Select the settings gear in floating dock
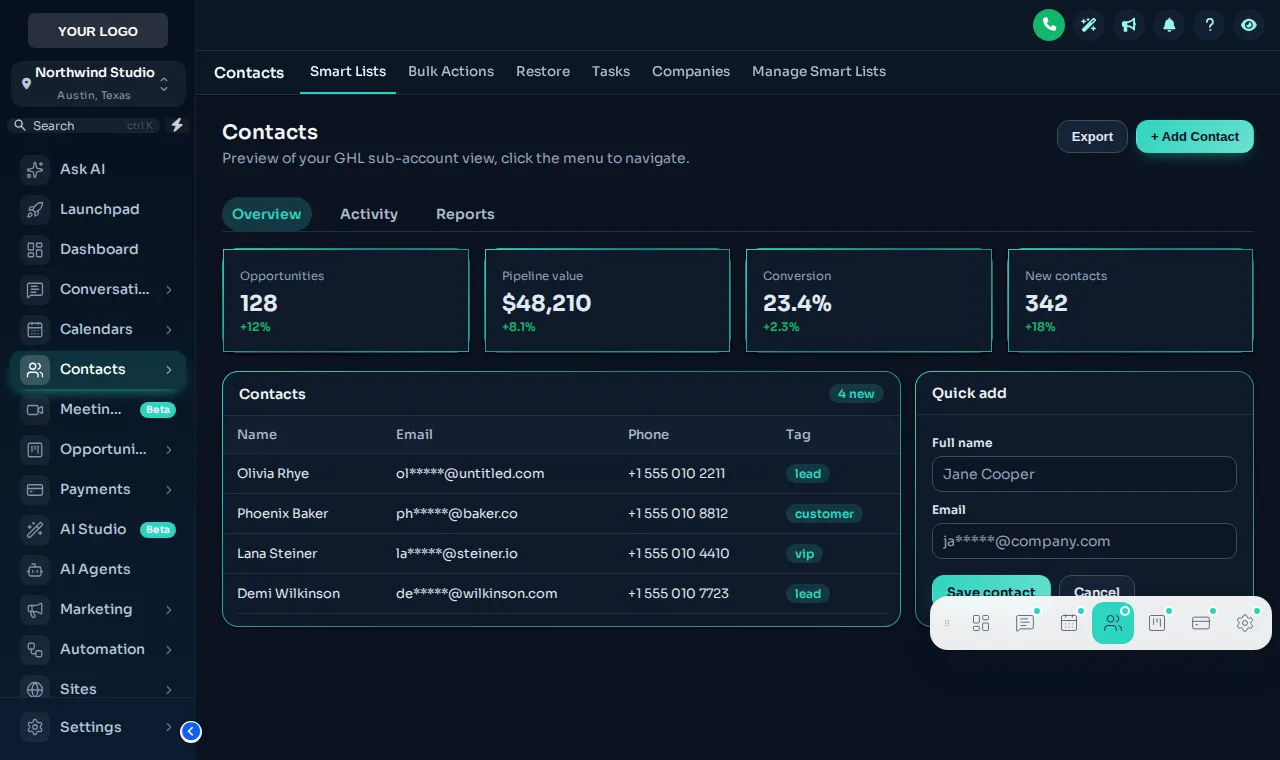 coord(1245,623)
